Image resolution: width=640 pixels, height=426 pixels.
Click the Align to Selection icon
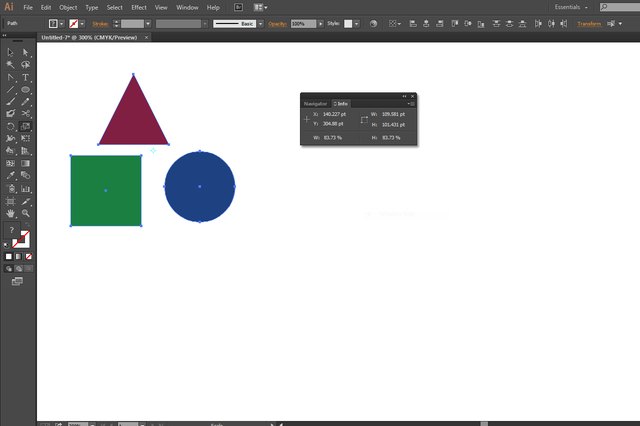pyautogui.click(x=394, y=24)
